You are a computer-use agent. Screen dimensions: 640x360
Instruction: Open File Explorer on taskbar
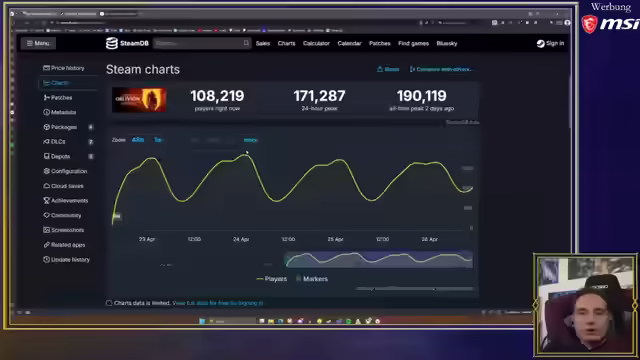(x=271, y=321)
